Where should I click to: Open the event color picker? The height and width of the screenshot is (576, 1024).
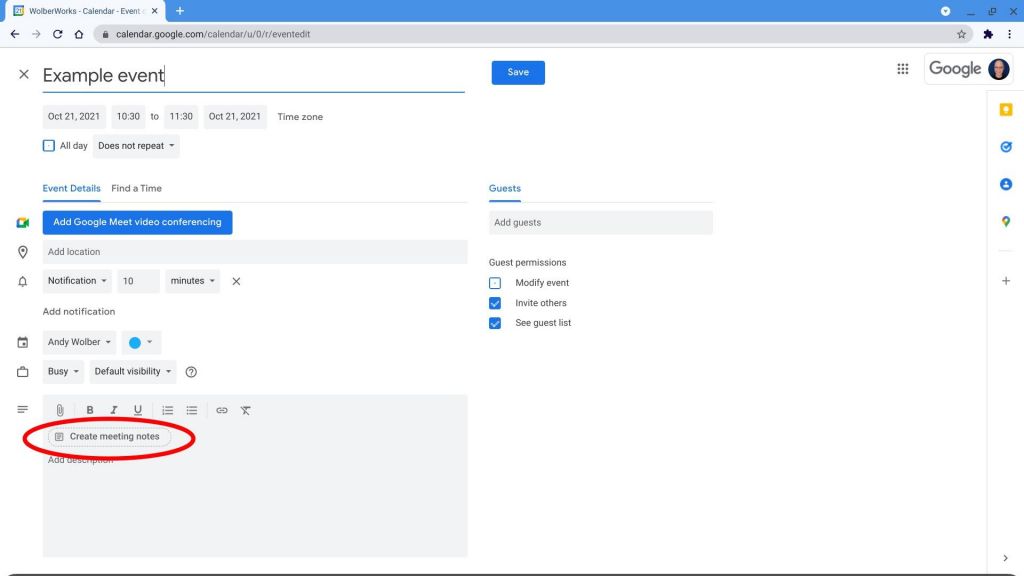(x=141, y=342)
